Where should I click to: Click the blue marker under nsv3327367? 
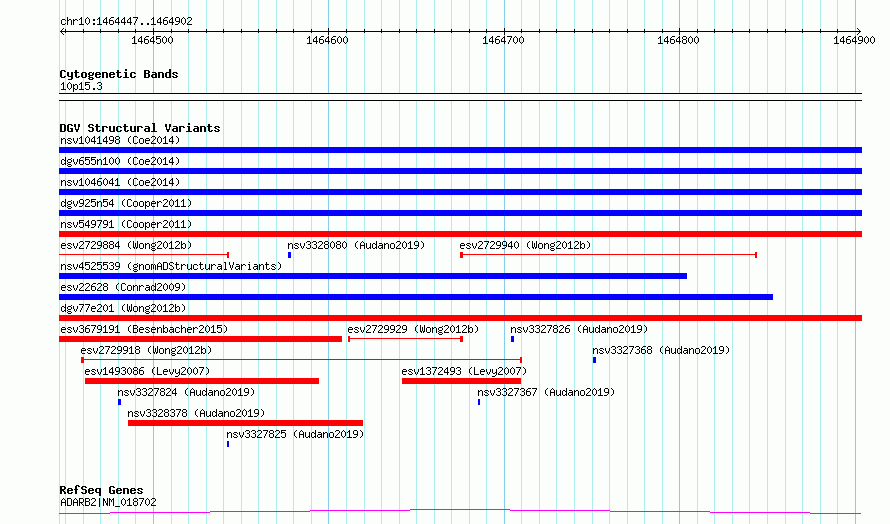pos(479,402)
